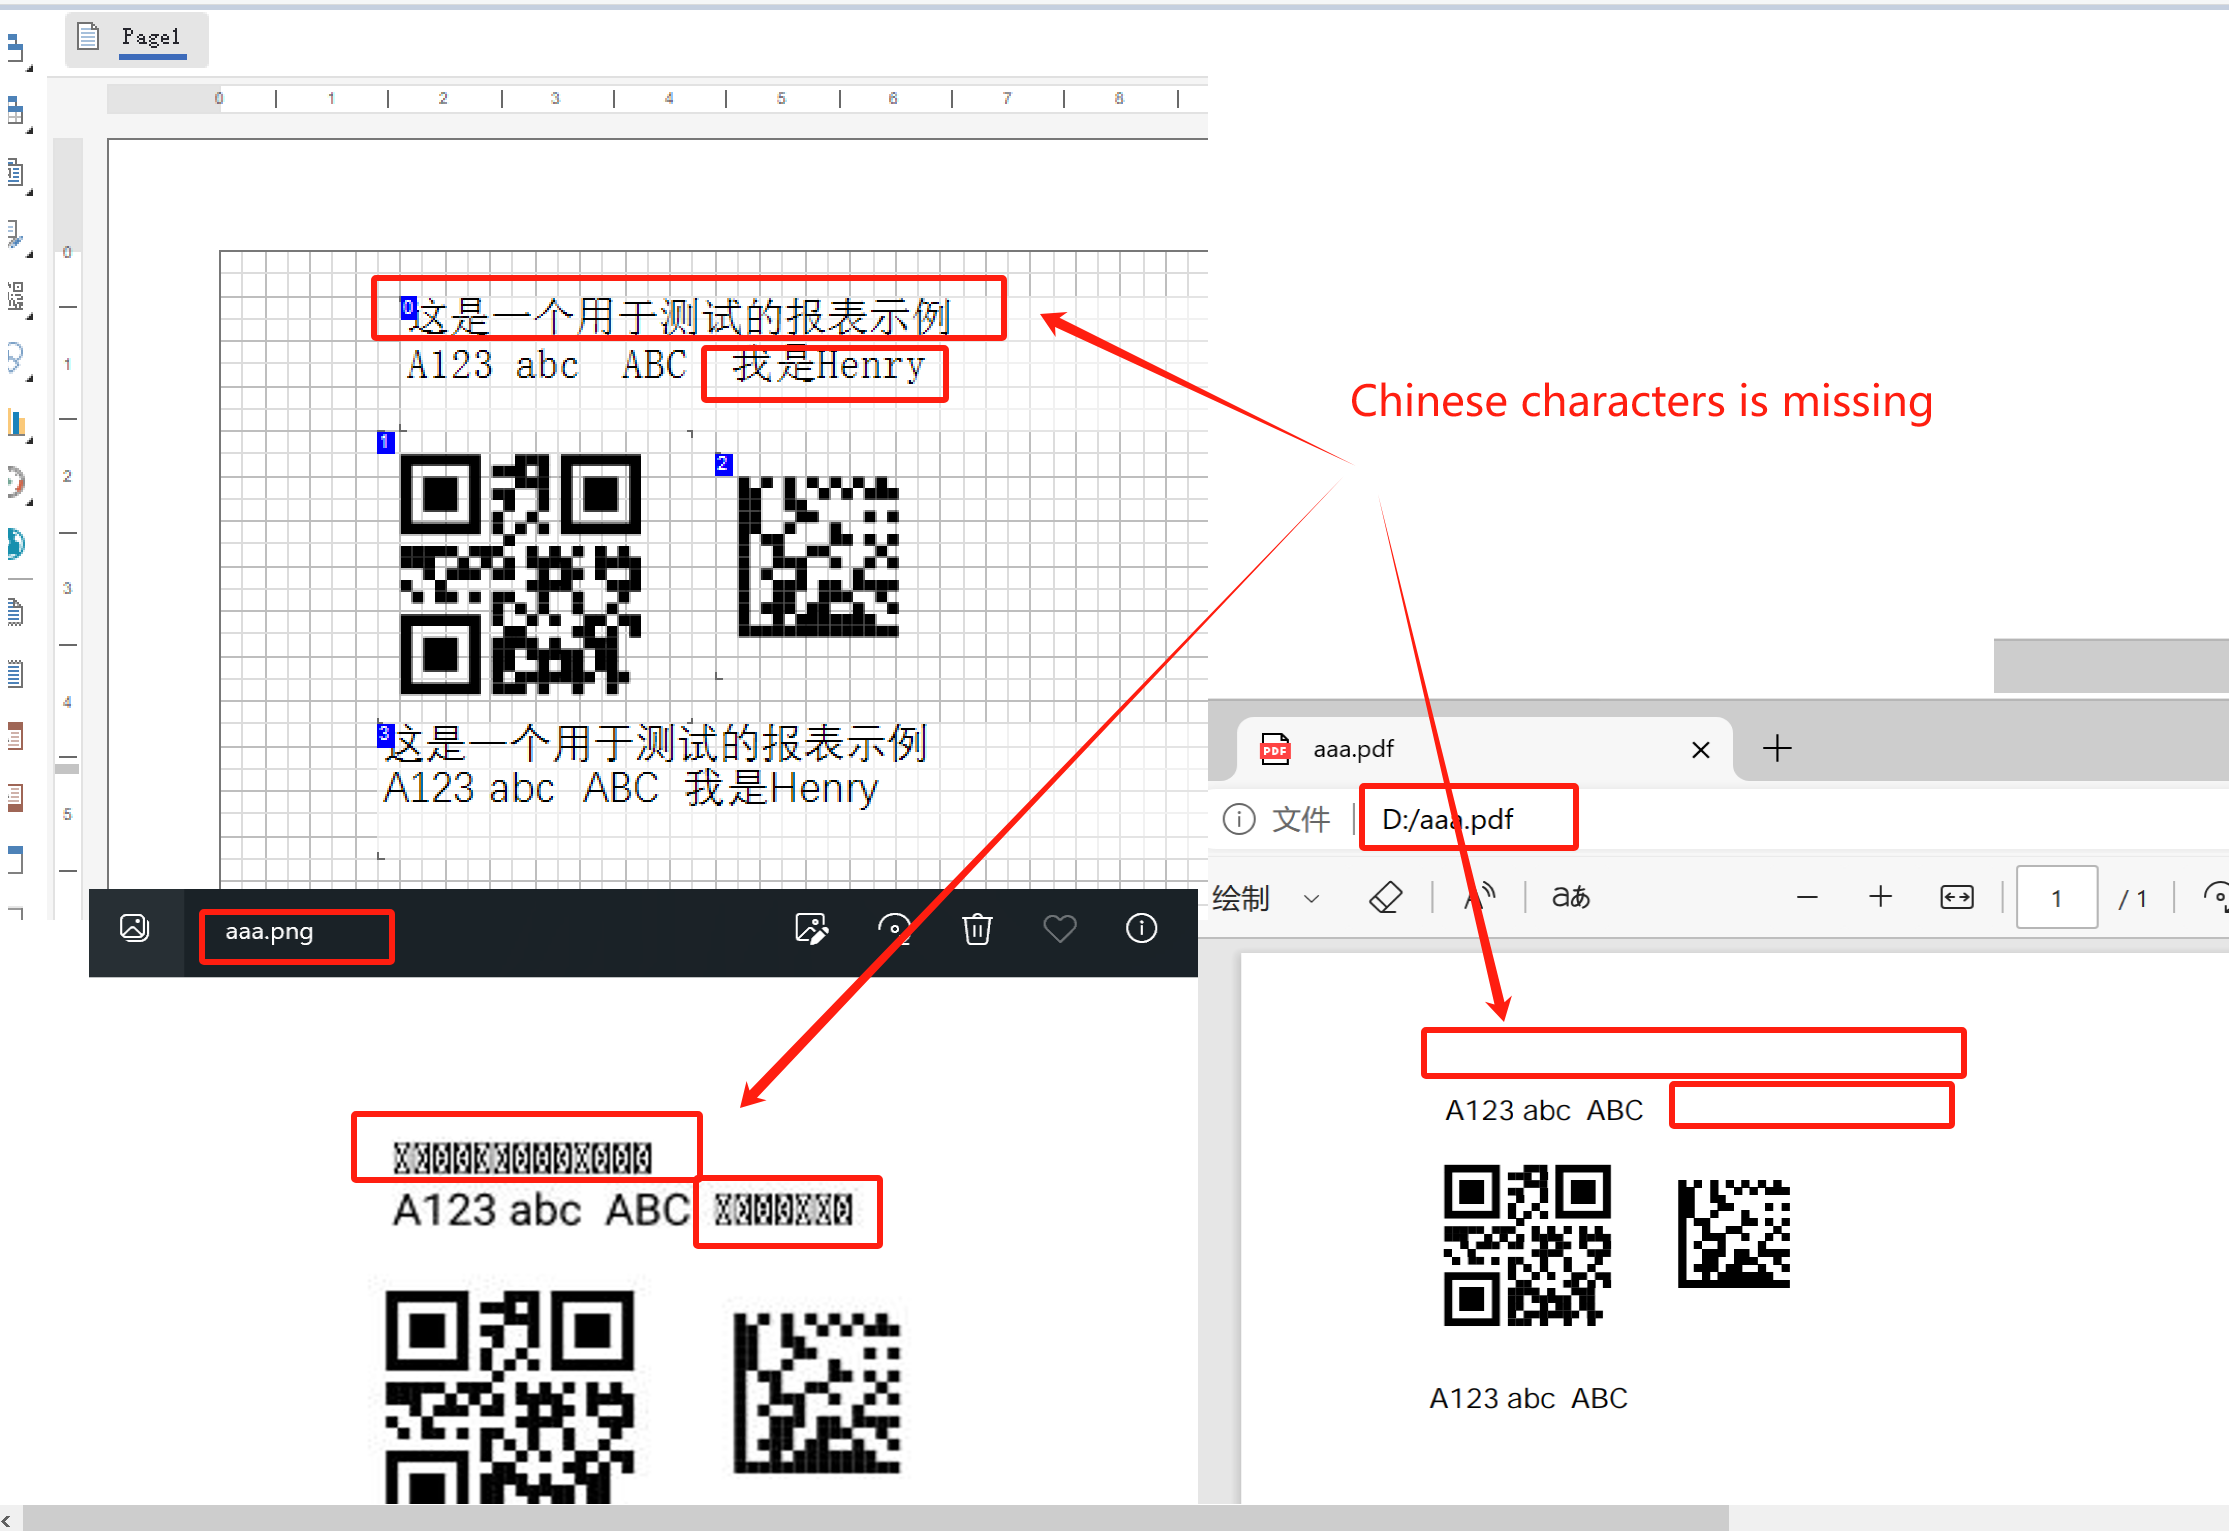Screen dimensions: 2229x1531
Task: Click the DataMatrix barcode in the PDF page
Action: pos(1734,1233)
